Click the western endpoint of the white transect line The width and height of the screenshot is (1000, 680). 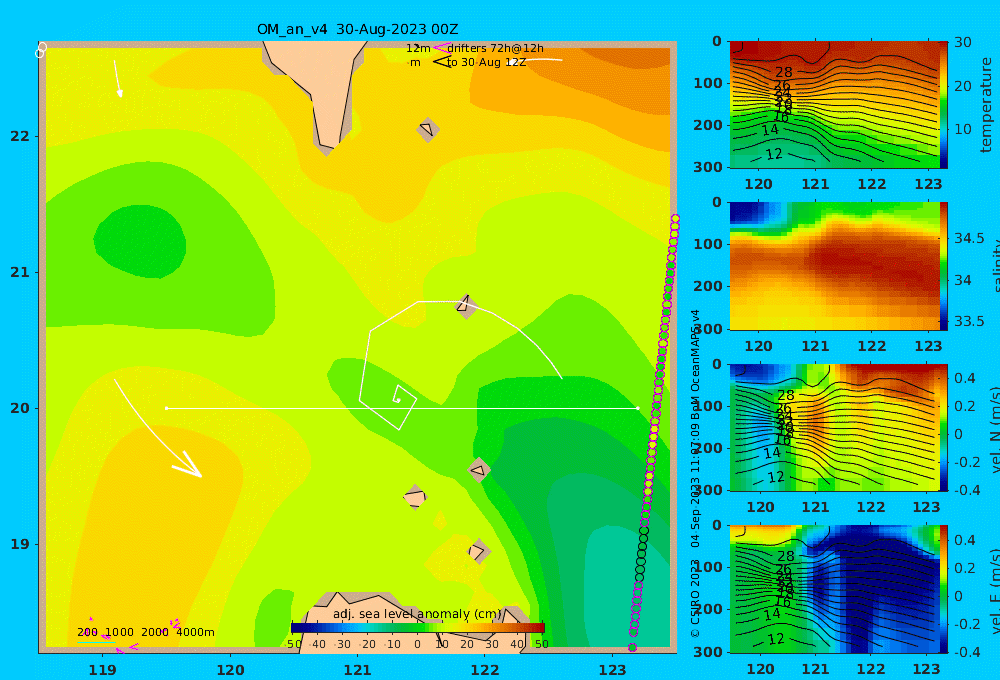point(166,408)
